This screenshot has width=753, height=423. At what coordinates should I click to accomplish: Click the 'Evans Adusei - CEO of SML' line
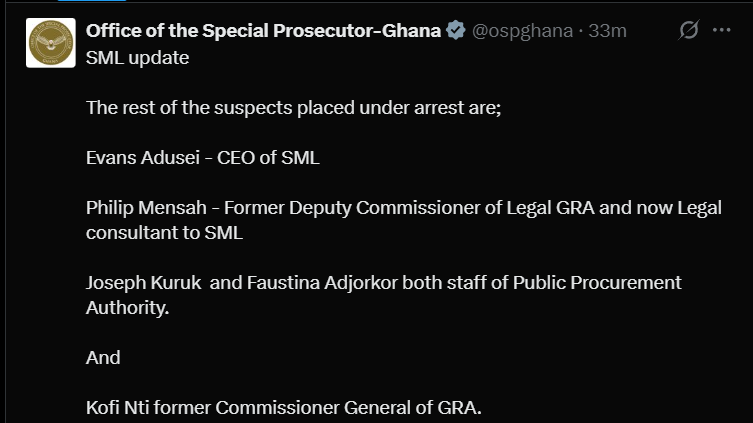tap(203, 157)
